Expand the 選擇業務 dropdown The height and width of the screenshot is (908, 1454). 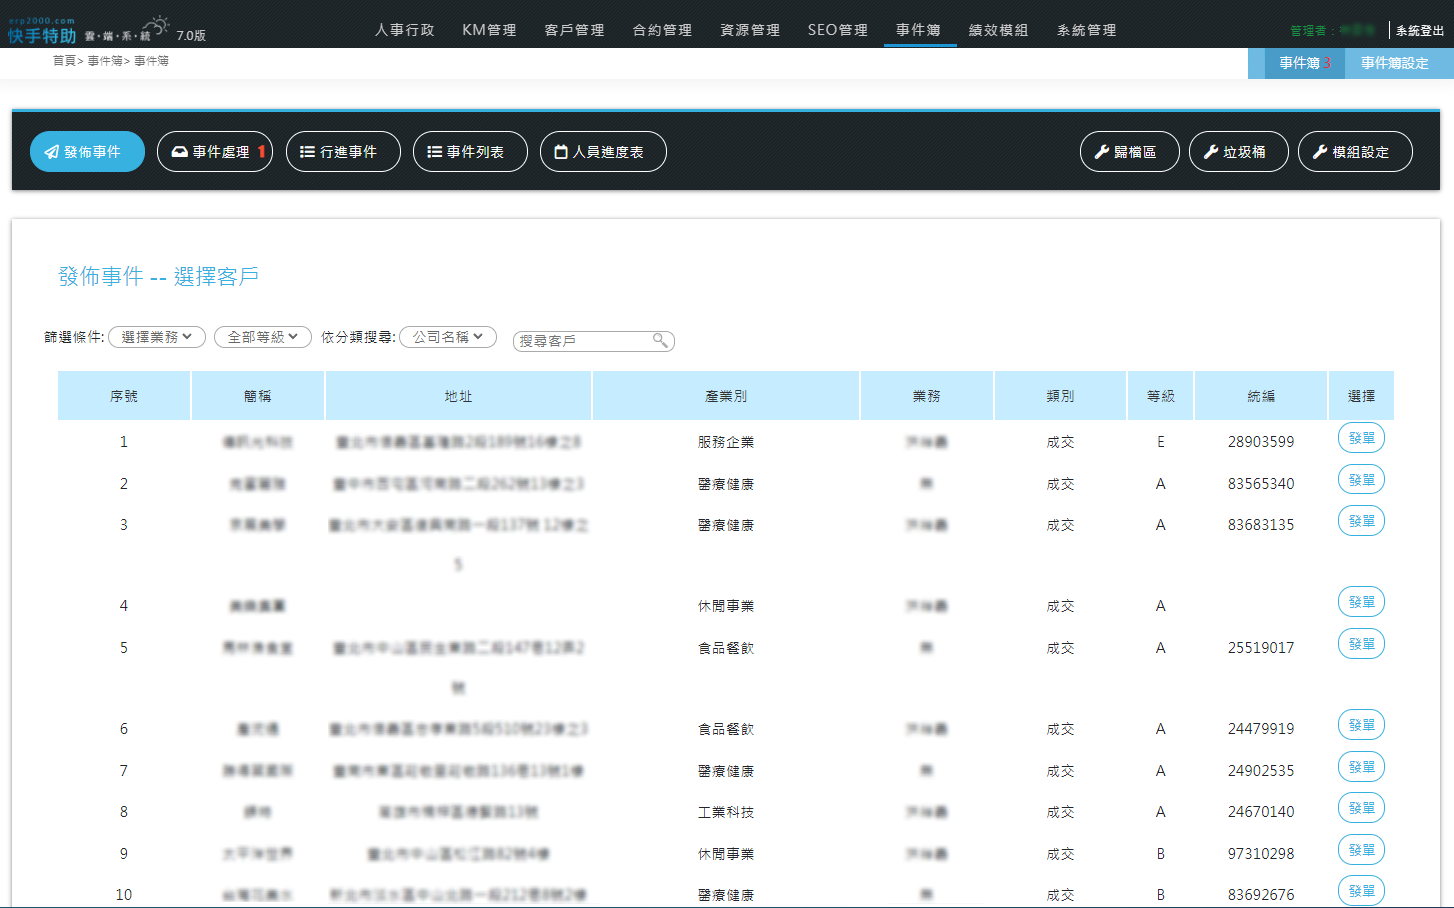[157, 337]
